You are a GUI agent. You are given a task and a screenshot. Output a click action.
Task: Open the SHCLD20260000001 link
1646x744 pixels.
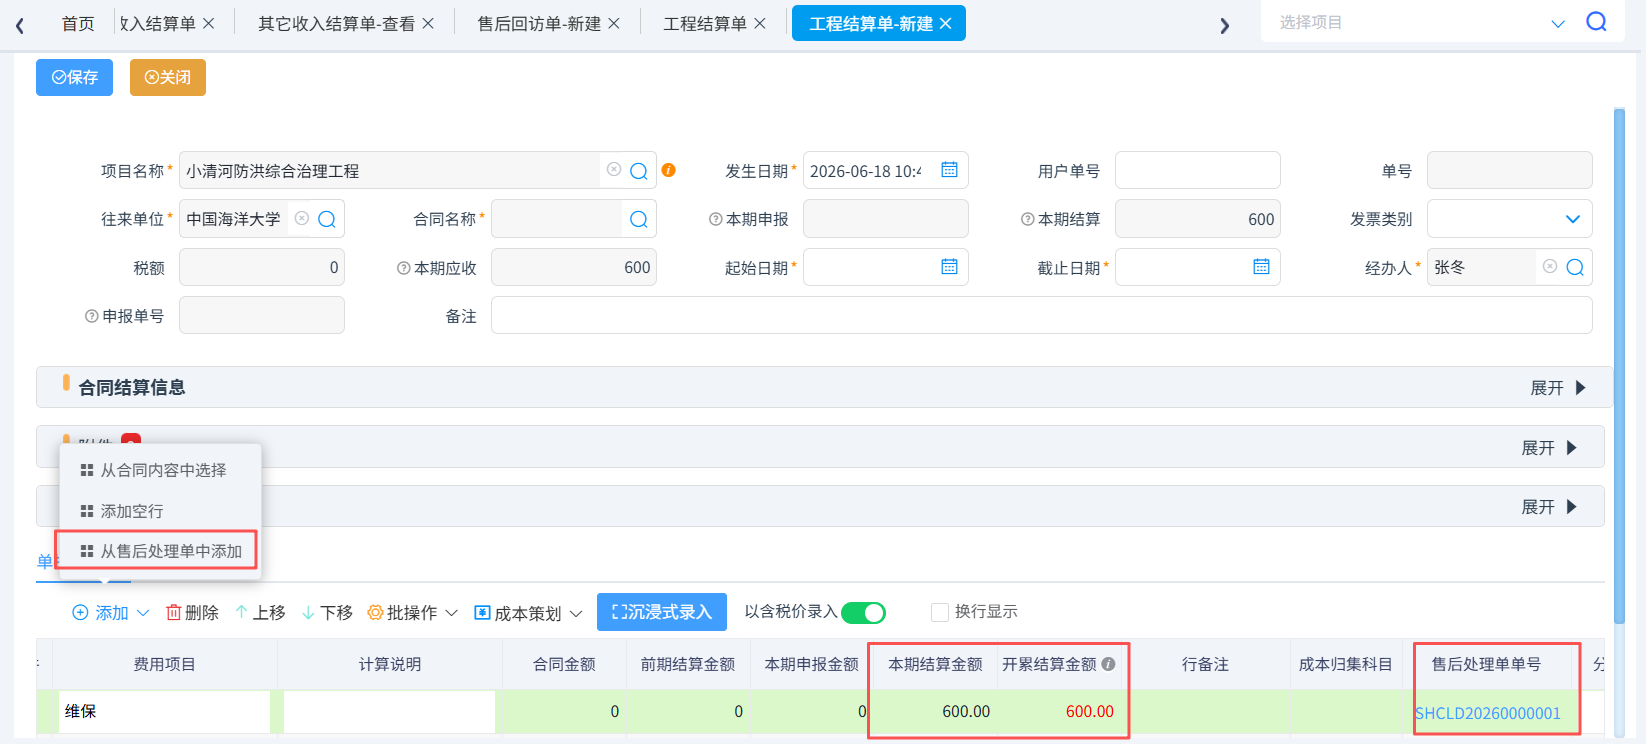[x=1488, y=713]
